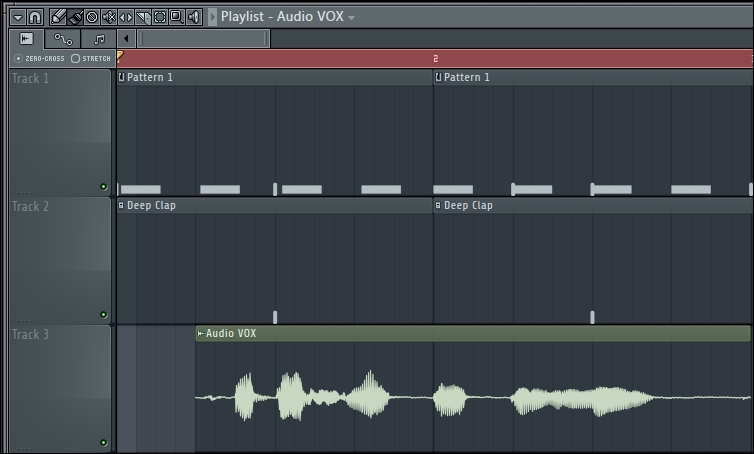Open the second Deep Clap clip's menu icon

click(438, 205)
